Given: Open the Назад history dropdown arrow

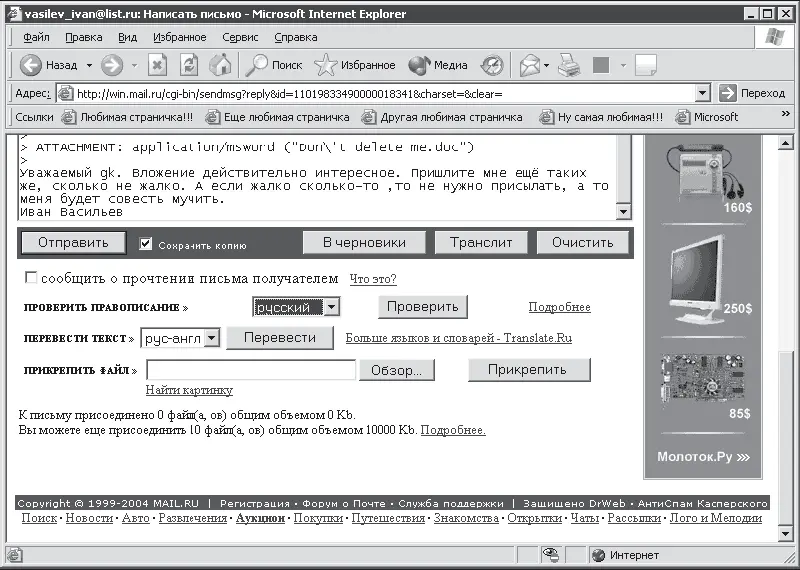Looking at the screenshot, I should coord(89,65).
